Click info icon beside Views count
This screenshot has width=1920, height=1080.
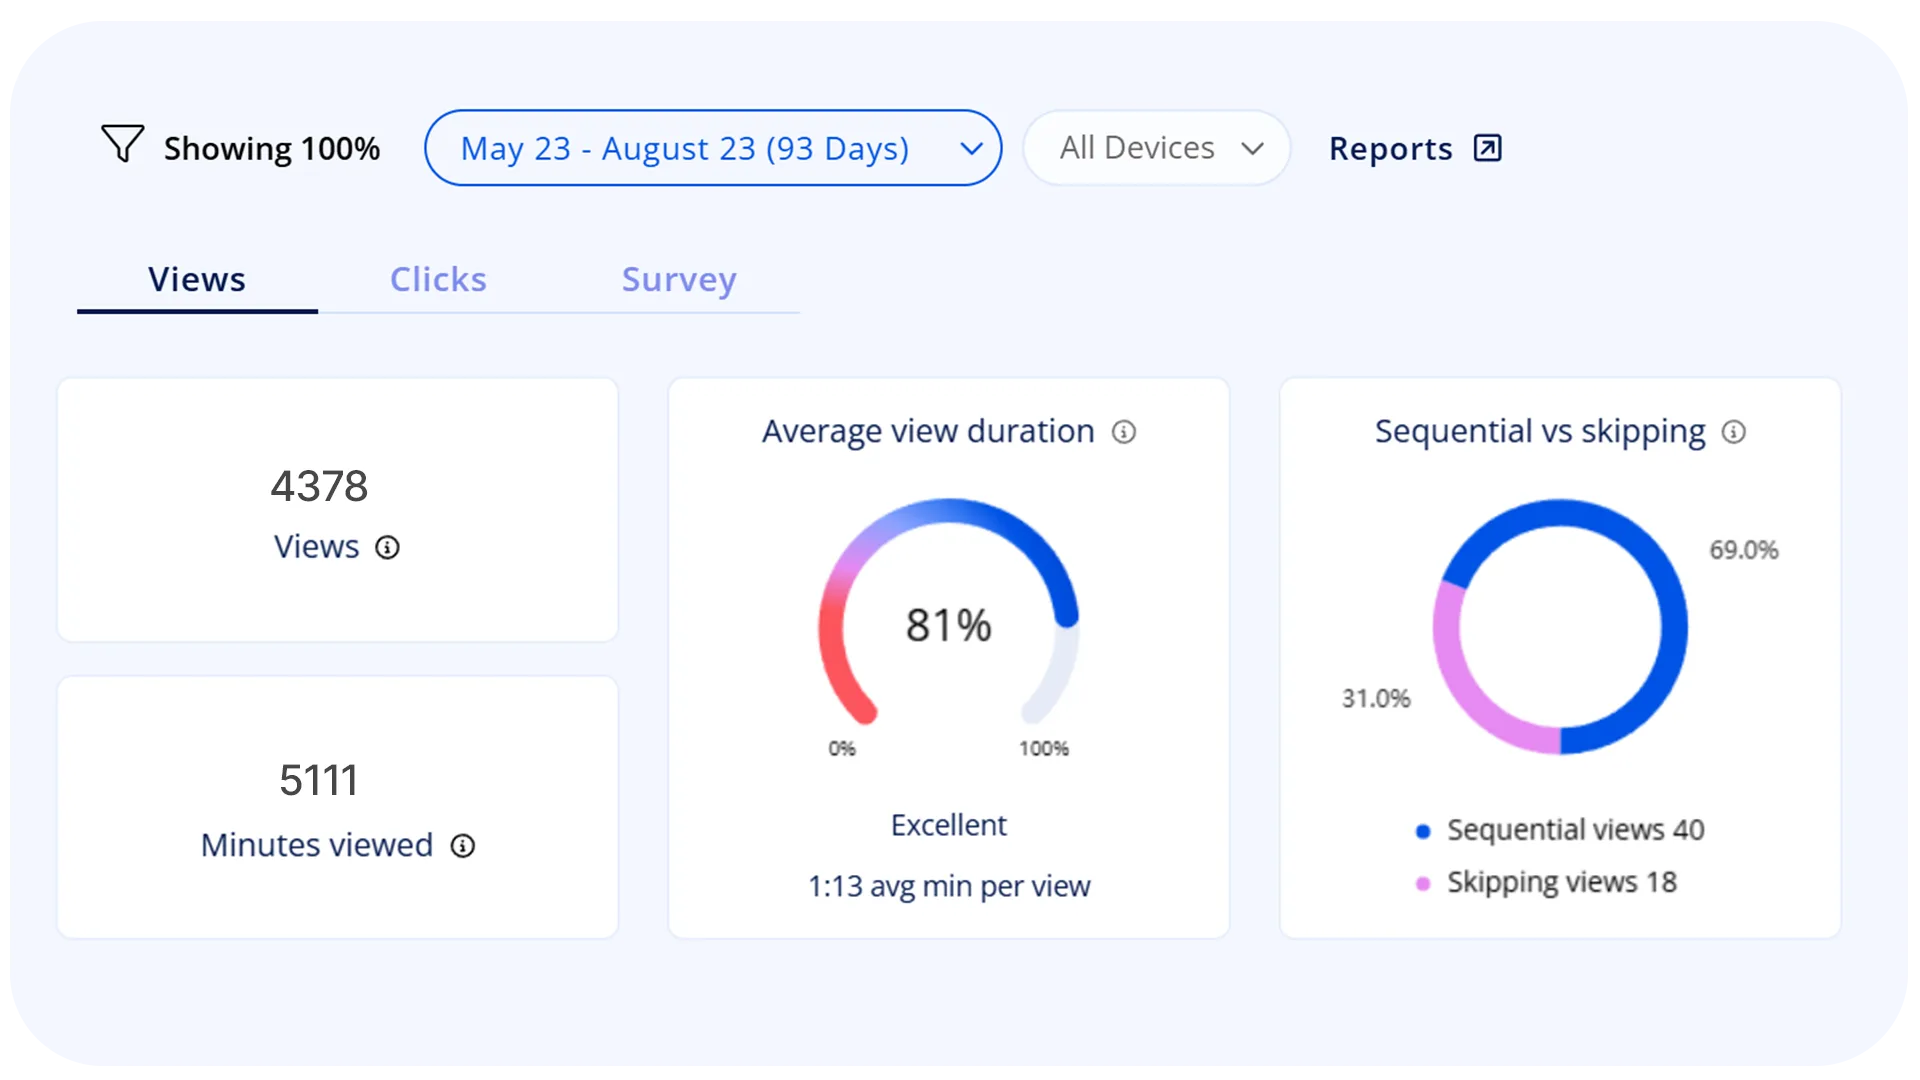tap(387, 548)
